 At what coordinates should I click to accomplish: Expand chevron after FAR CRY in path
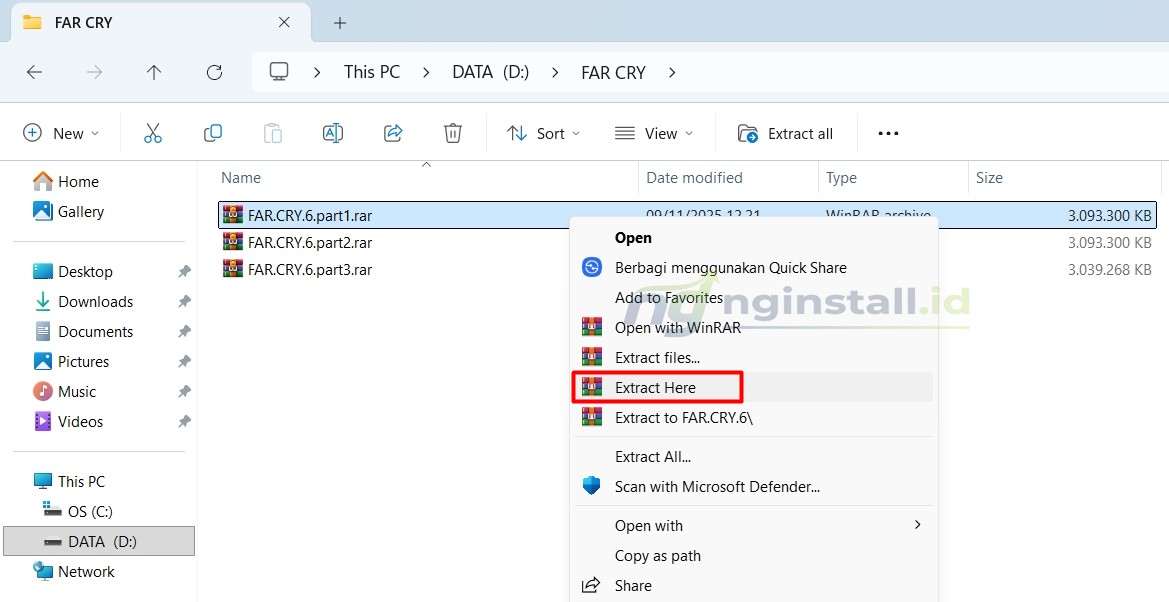pos(672,72)
